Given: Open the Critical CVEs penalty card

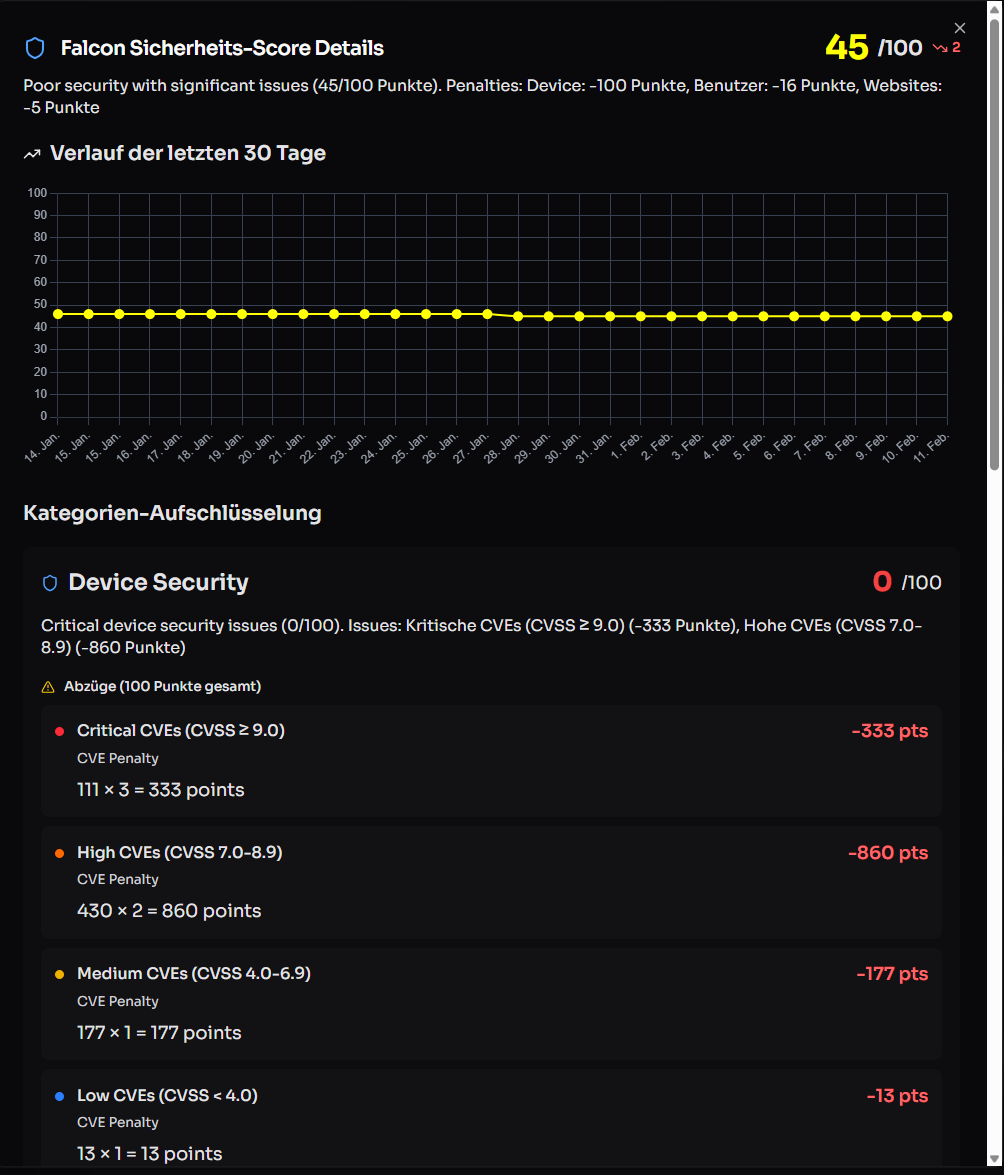Looking at the screenshot, I should 492,761.
